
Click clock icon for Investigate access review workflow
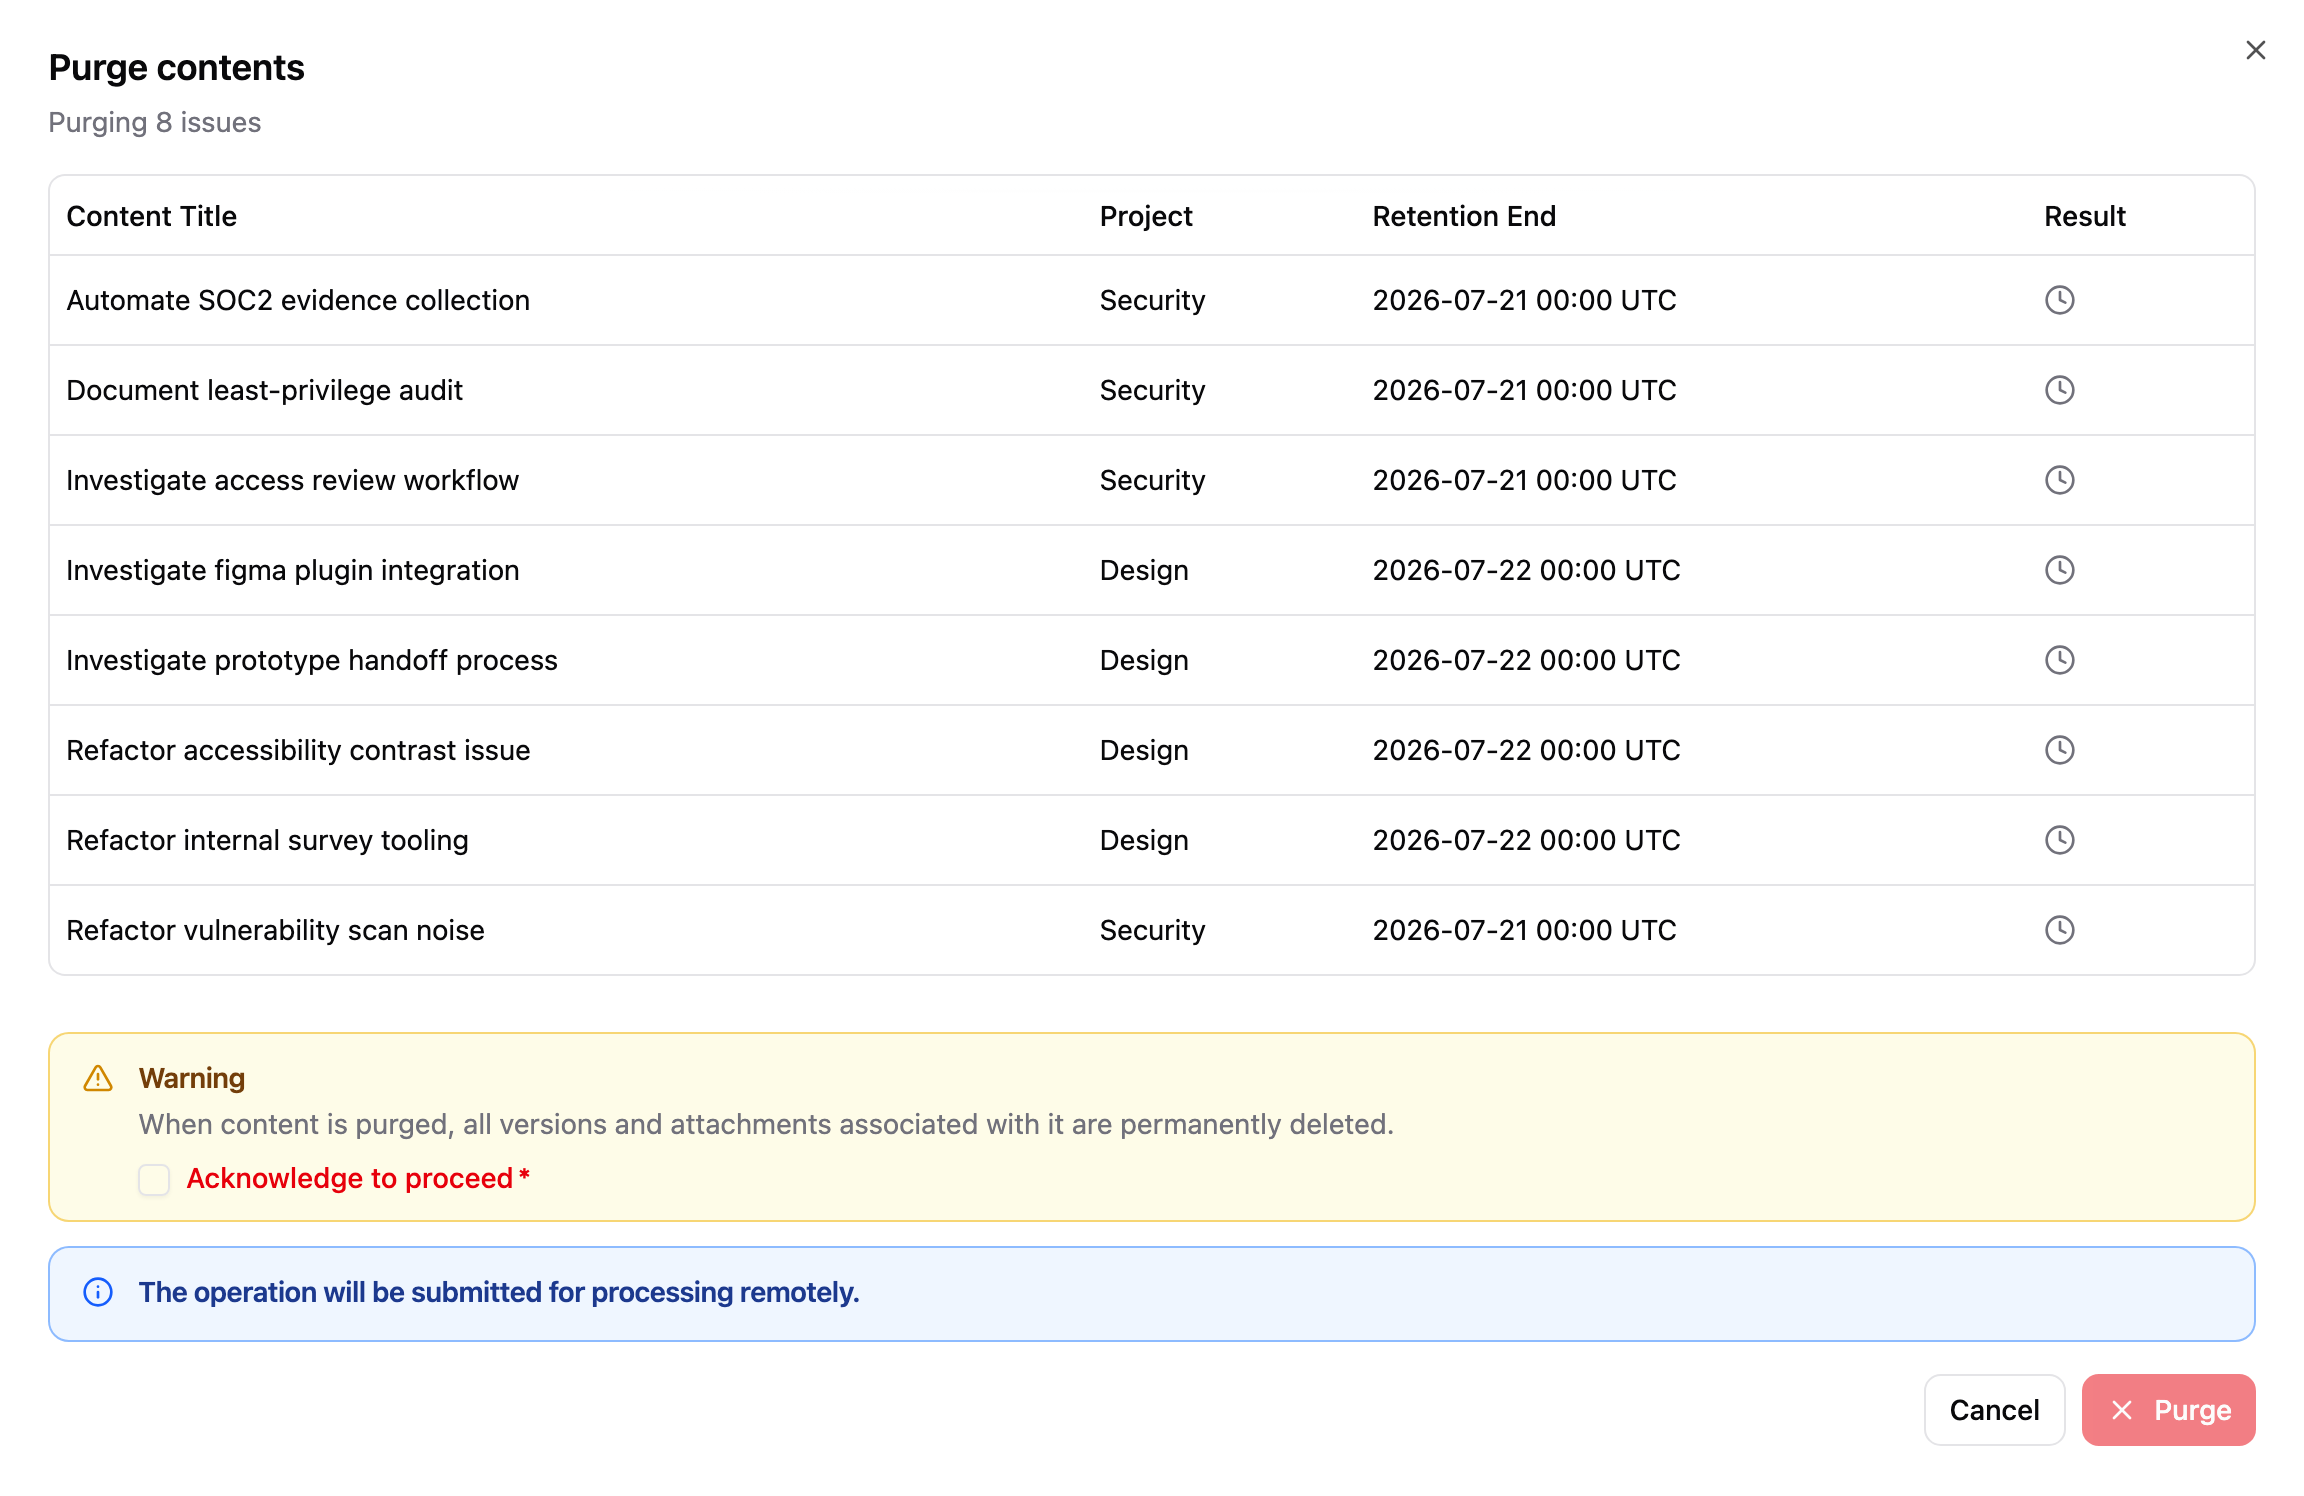click(2059, 480)
